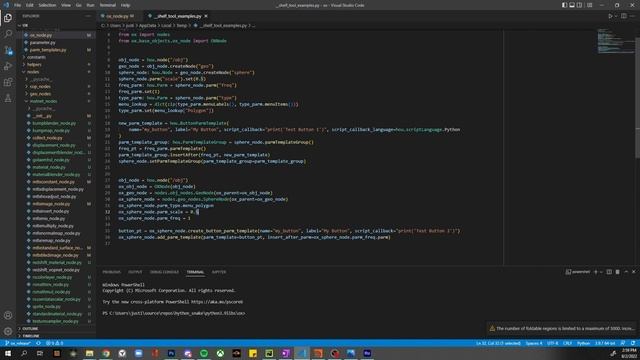The width and height of the screenshot is (640, 360).
Task: Change indentation via Spaces: 4
Action: (x=534, y=343)
